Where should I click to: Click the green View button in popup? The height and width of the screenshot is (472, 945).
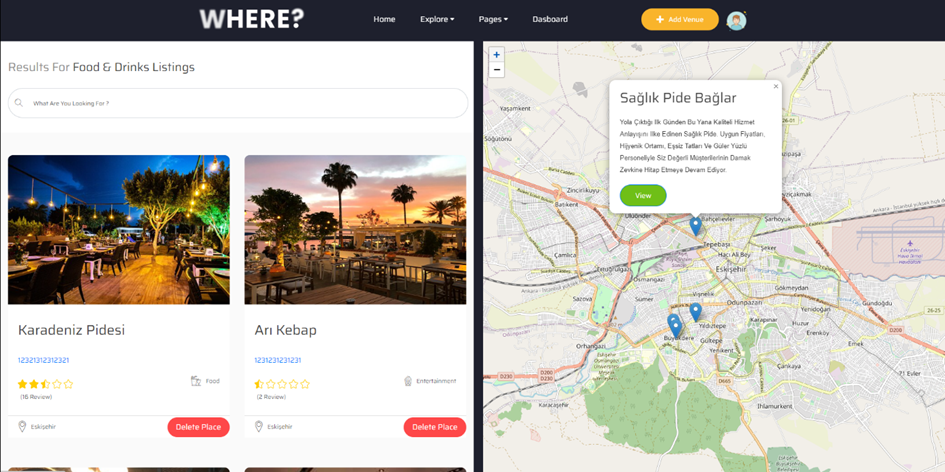click(x=643, y=195)
